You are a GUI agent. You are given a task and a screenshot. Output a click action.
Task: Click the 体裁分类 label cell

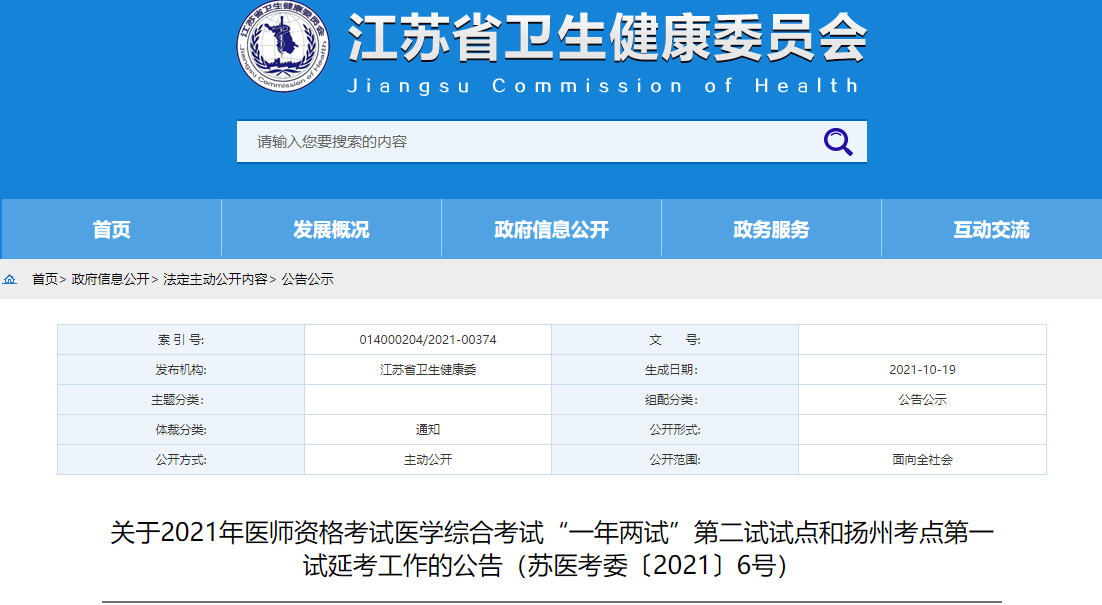(181, 429)
